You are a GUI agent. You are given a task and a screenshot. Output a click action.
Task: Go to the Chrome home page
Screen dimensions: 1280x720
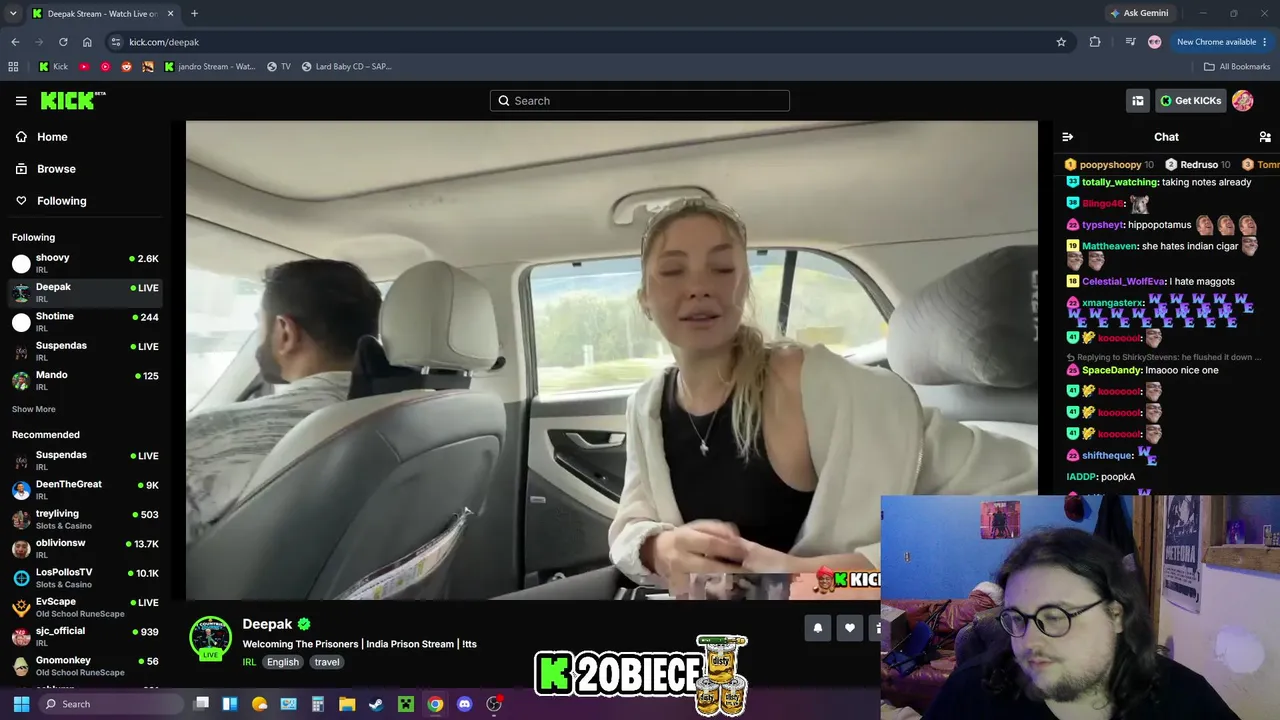87,42
